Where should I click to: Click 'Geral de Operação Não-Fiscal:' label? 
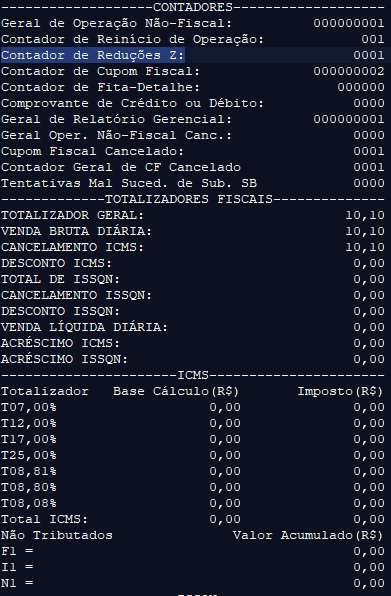(x=116, y=24)
